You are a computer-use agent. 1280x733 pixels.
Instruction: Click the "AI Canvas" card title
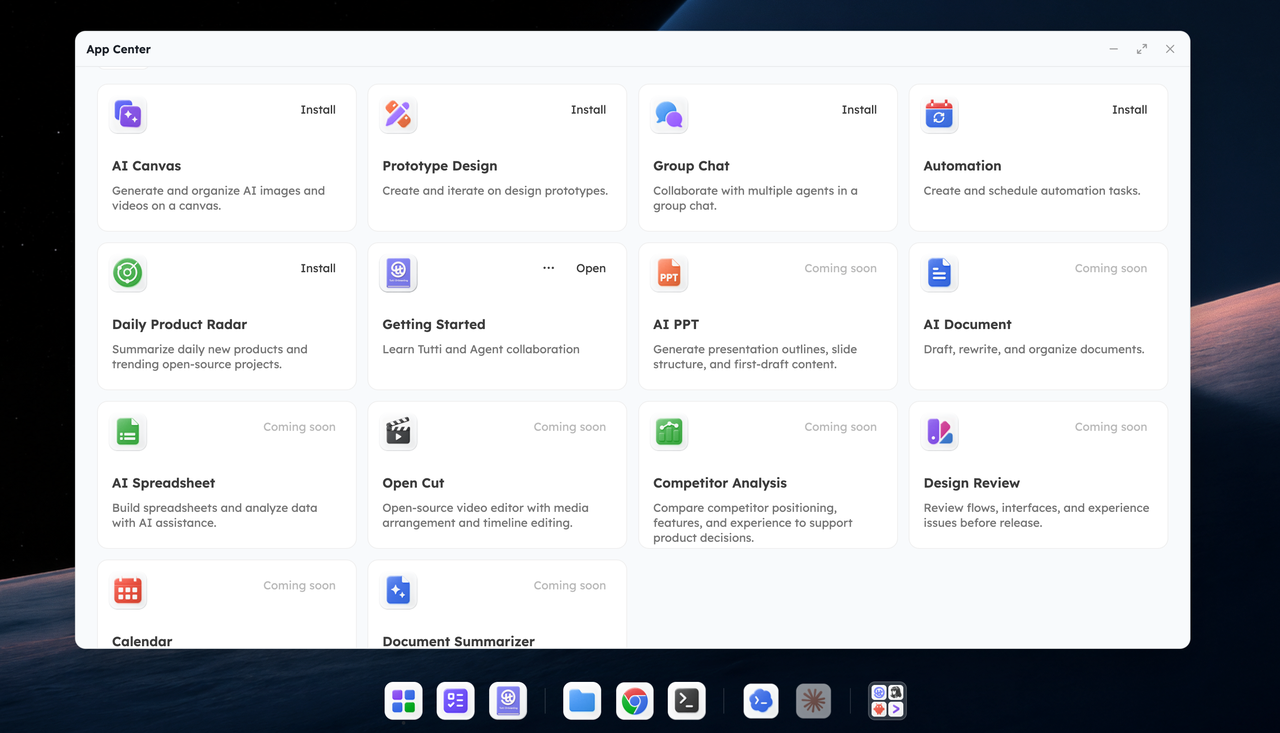click(146, 166)
